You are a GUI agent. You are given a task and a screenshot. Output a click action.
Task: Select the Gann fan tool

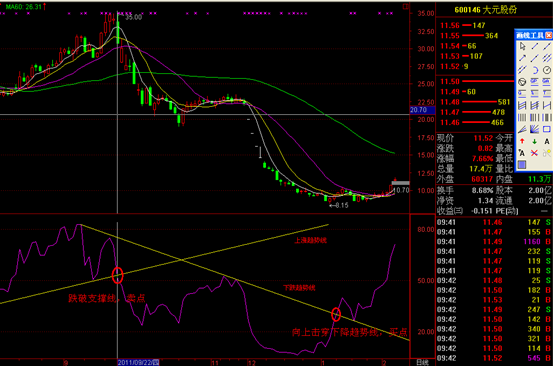point(535,129)
